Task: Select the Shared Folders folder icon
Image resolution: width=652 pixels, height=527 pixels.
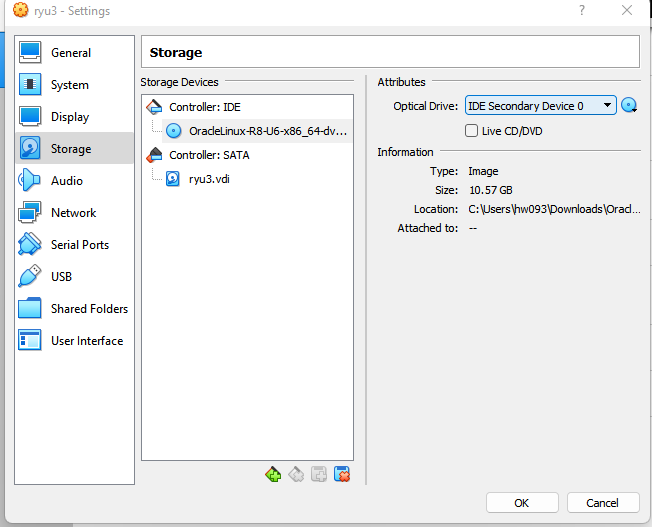Action: coord(30,308)
